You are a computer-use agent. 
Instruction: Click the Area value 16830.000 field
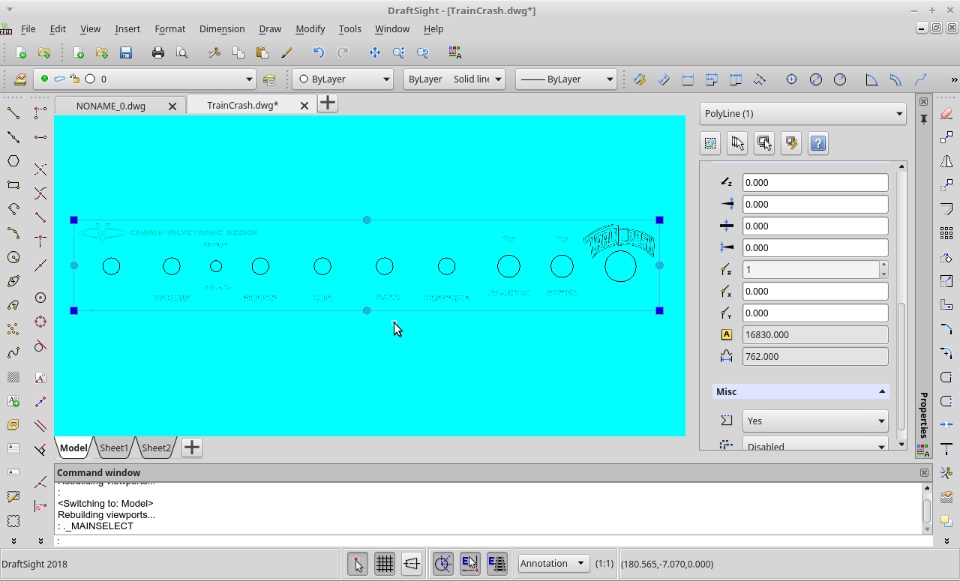pos(816,335)
